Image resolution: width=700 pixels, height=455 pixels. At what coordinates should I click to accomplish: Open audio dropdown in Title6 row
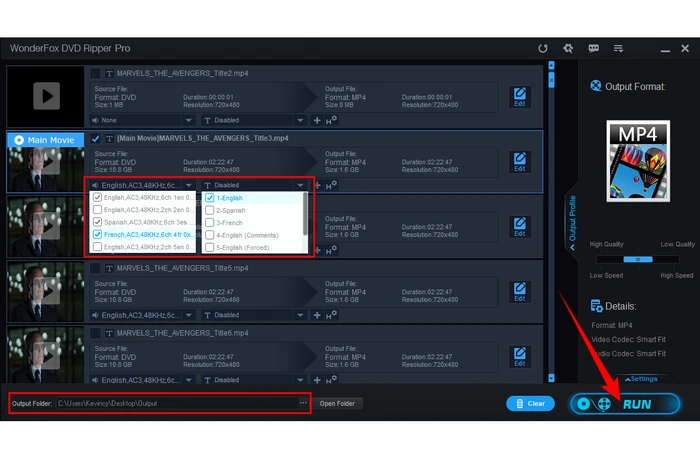coord(142,380)
